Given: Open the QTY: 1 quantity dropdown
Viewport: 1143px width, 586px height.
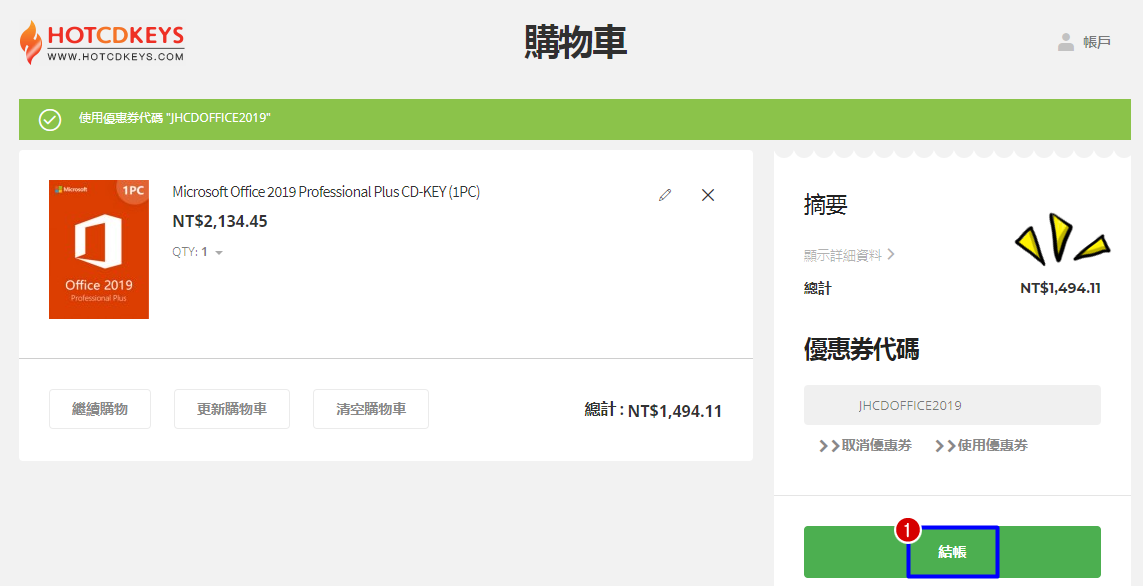Looking at the screenshot, I should click(198, 251).
